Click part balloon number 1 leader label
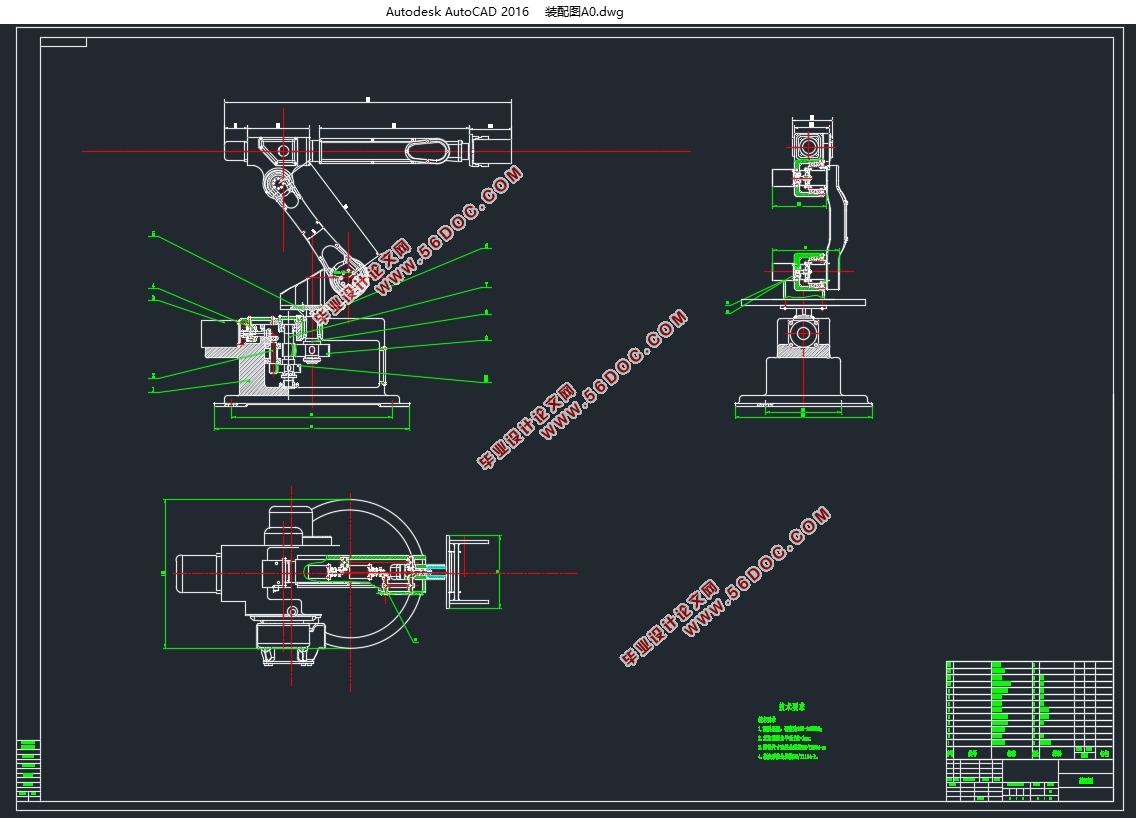The image size is (1136, 818). pyautogui.click(x=152, y=391)
